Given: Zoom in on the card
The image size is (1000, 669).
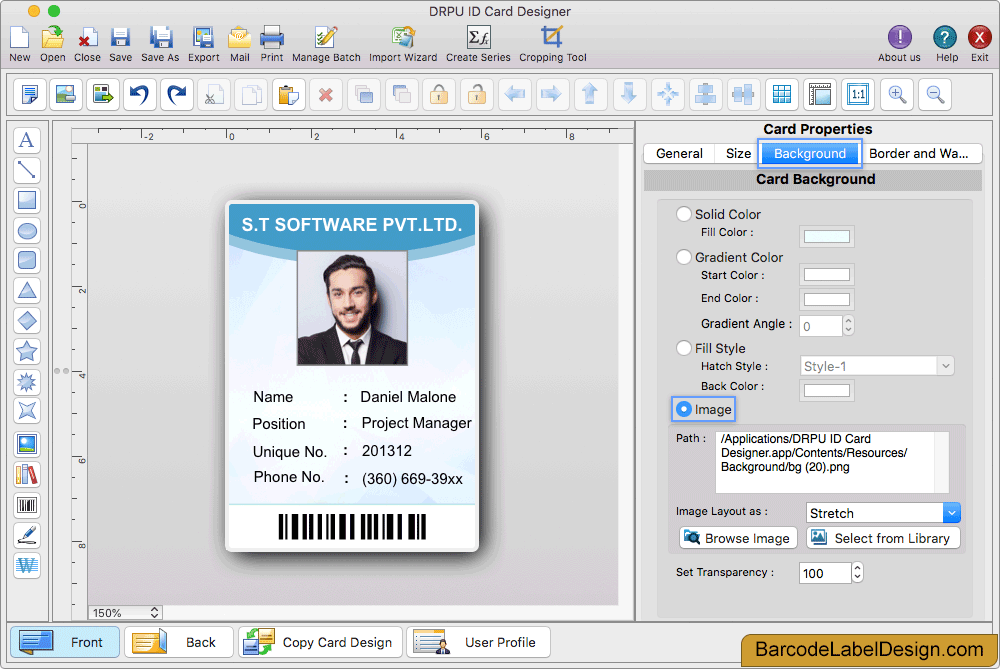Looking at the screenshot, I should point(897,94).
